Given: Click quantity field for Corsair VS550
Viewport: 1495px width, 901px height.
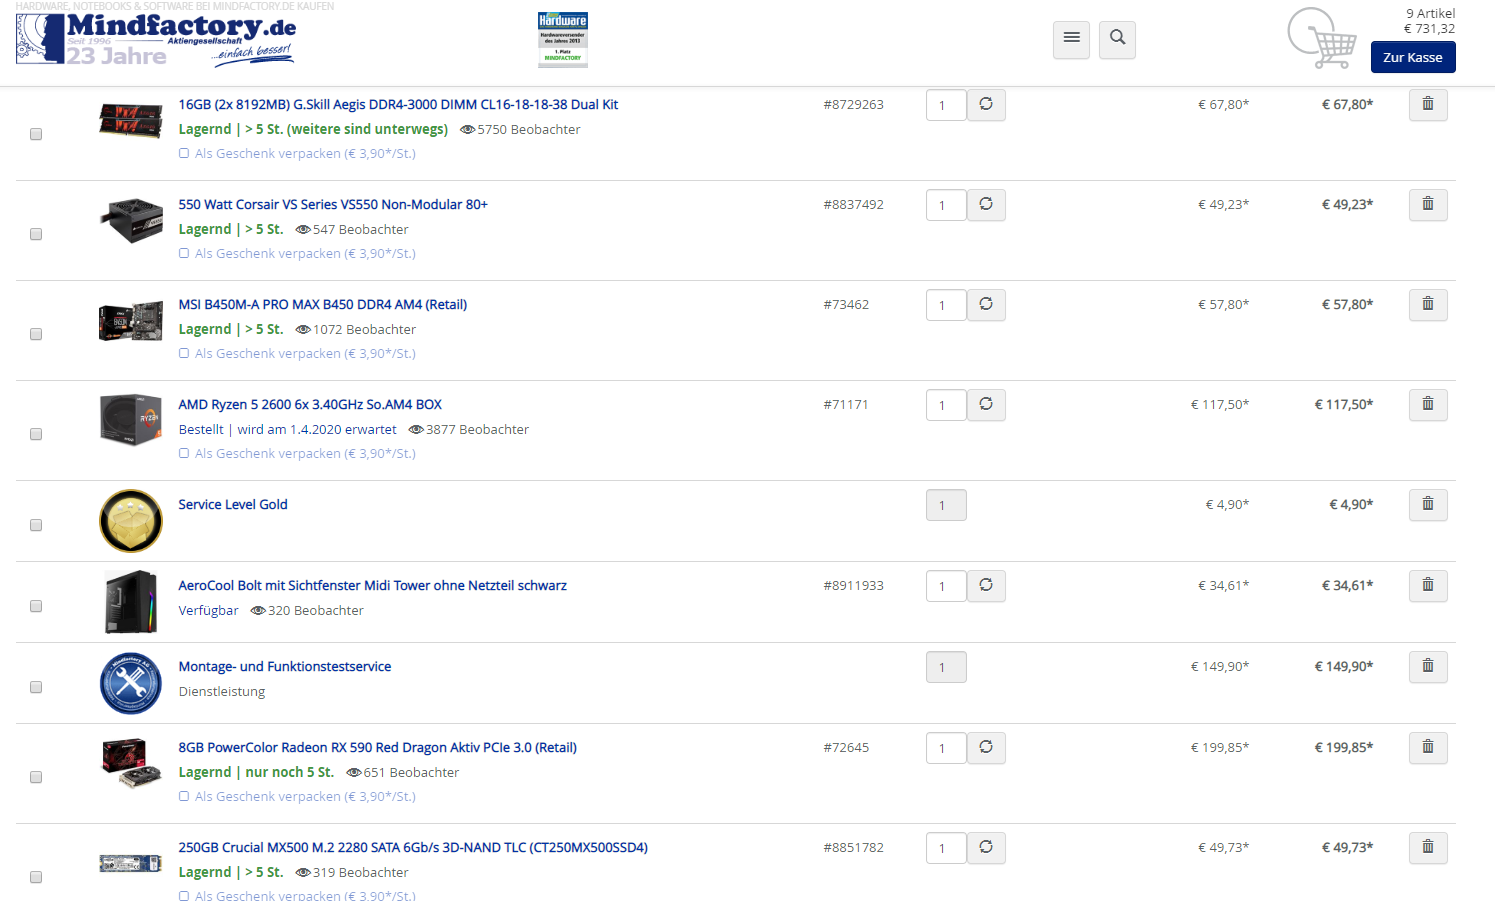Looking at the screenshot, I should point(946,205).
